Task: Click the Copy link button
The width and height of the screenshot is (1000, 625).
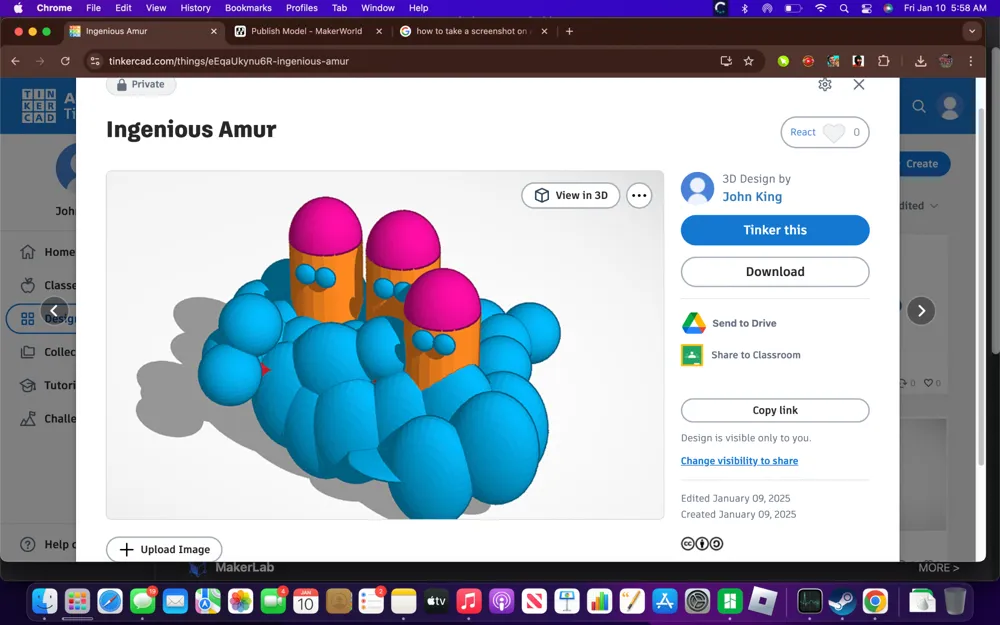Action: coord(775,410)
